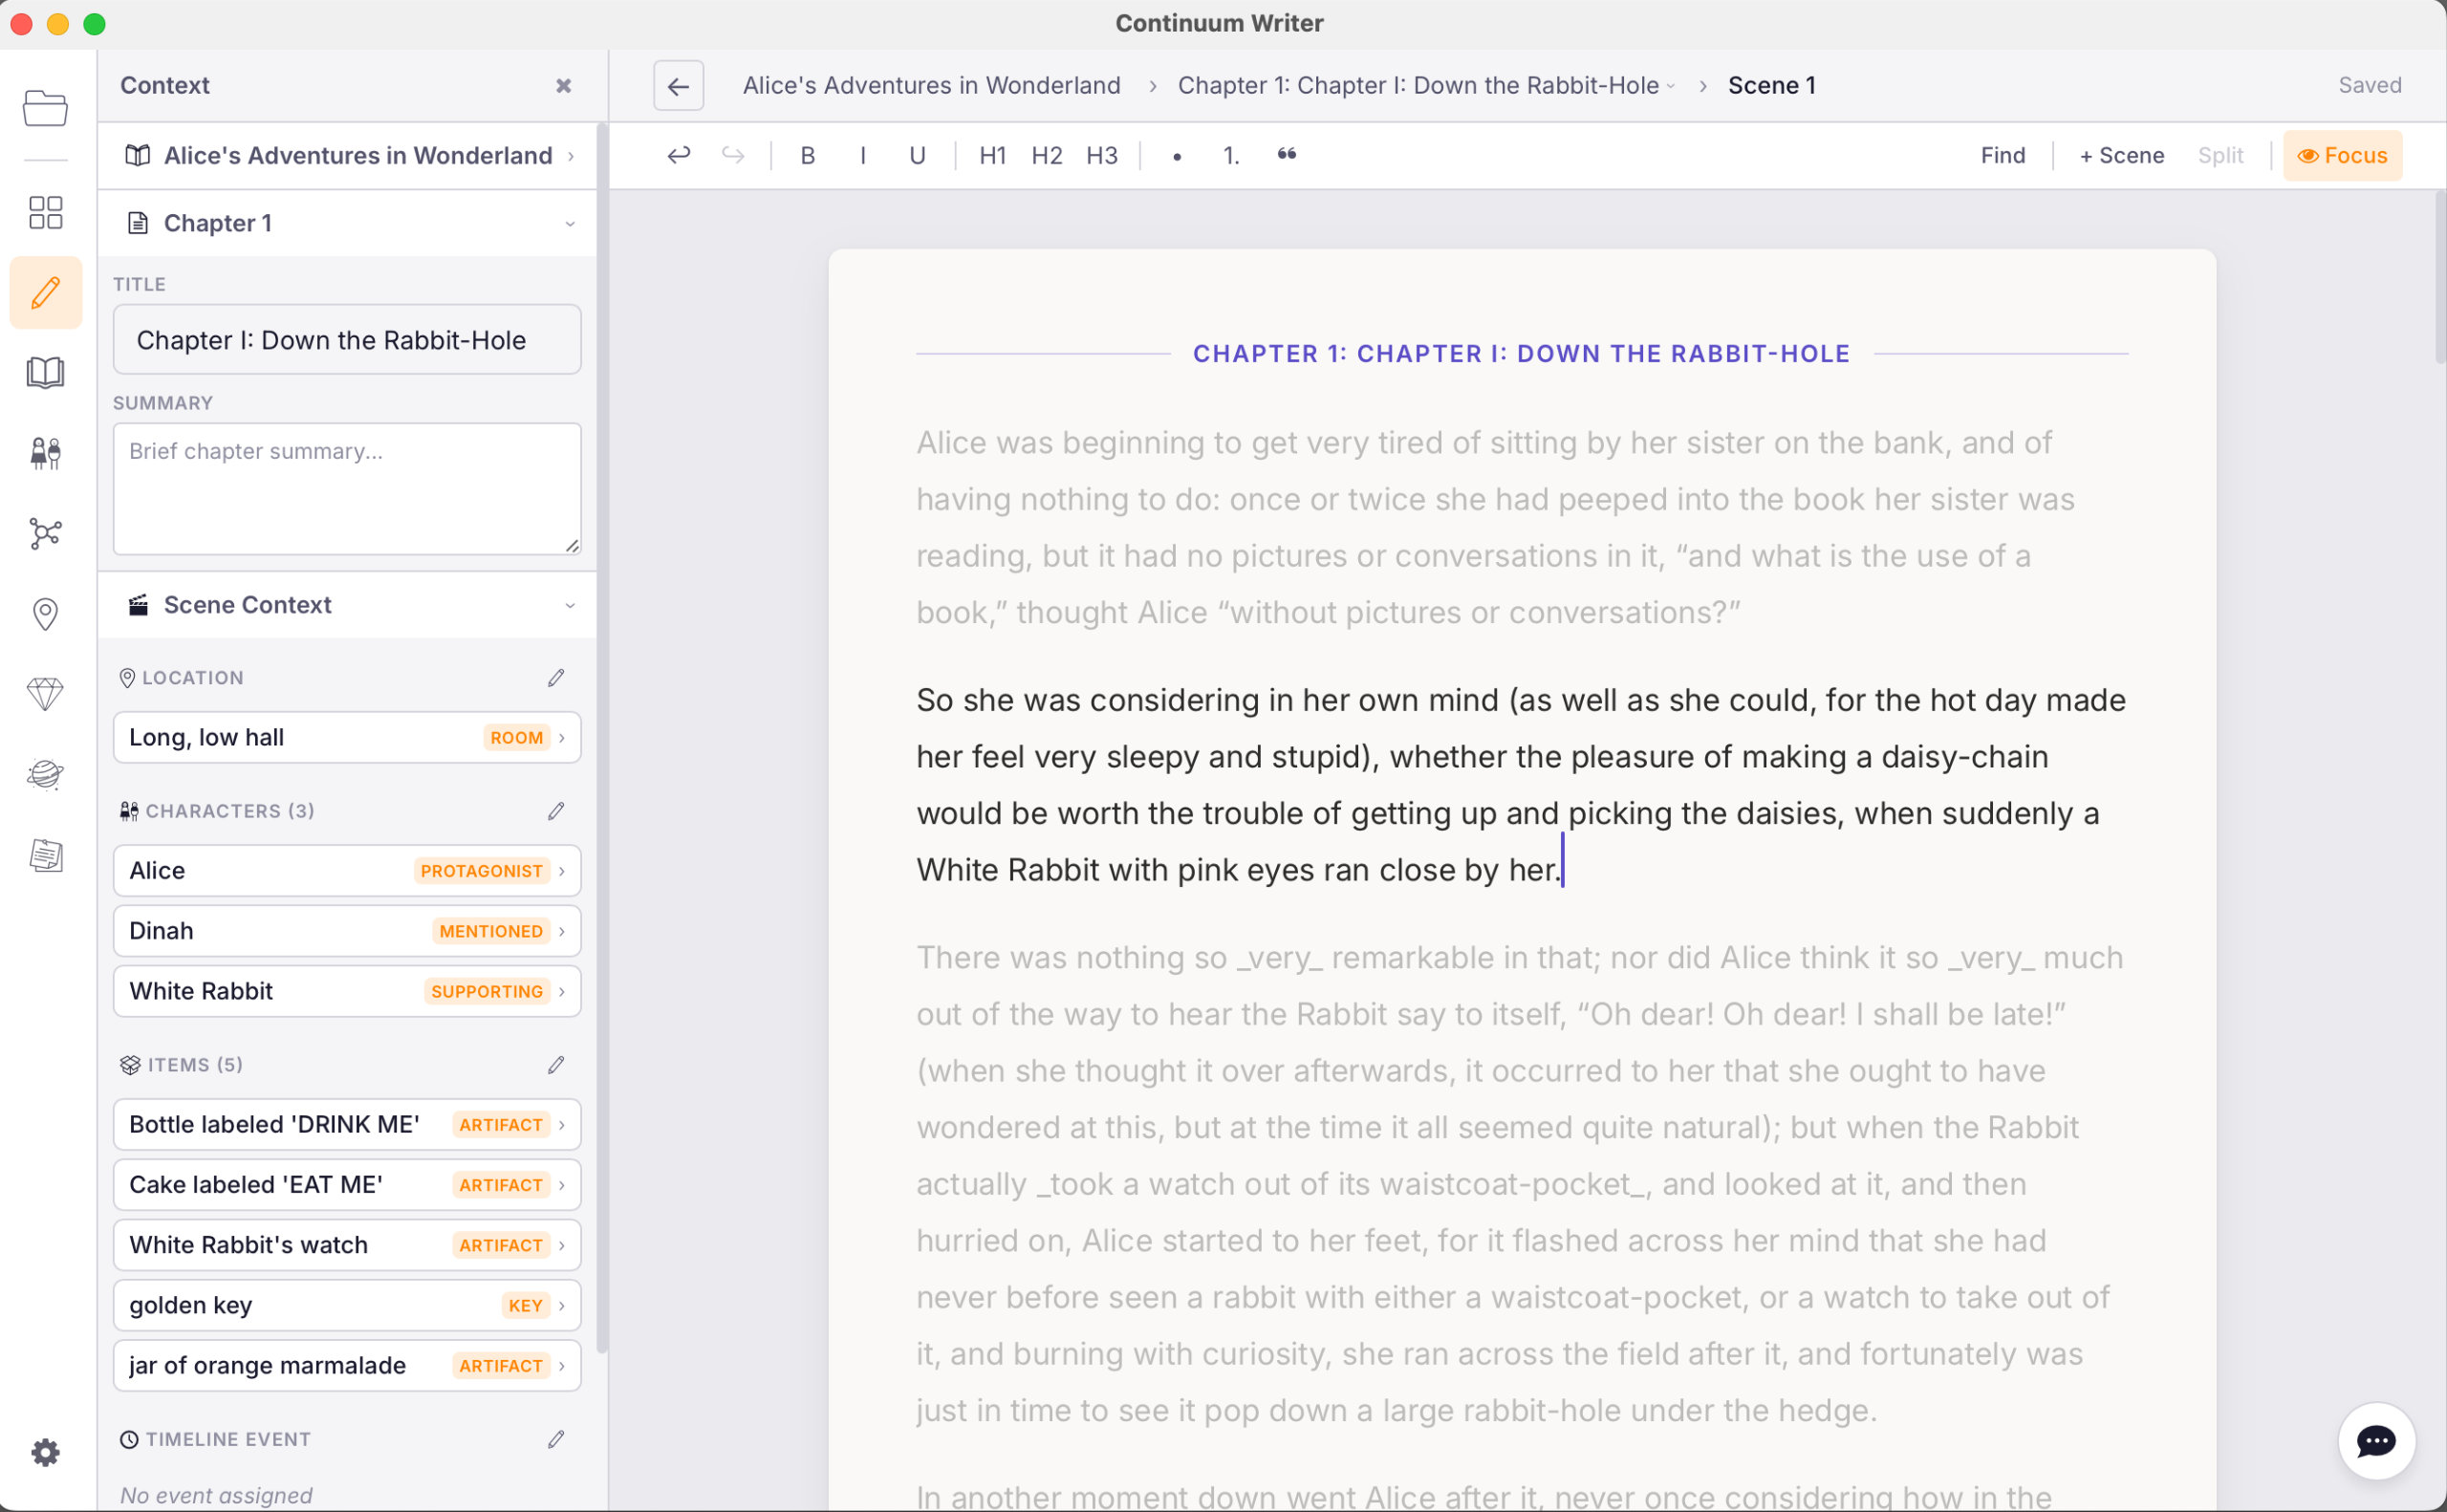Open the projects folder icon in sidebar
The image size is (2447, 1512).
pyautogui.click(x=45, y=108)
